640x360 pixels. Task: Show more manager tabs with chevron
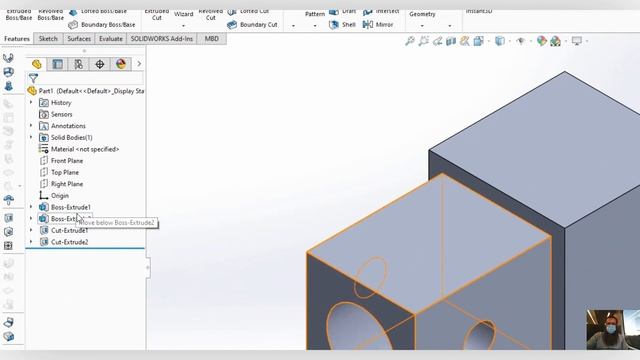pyautogui.click(x=139, y=64)
